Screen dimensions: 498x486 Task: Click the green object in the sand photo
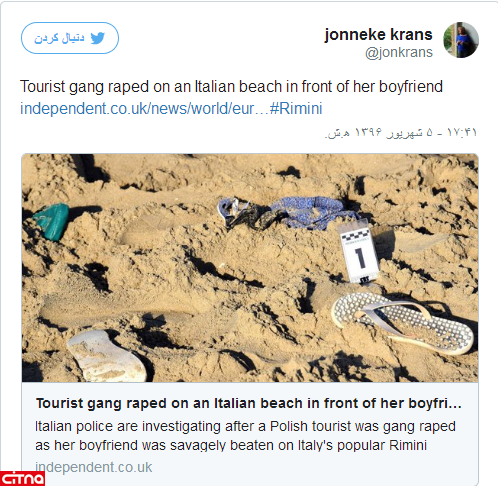(52, 221)
